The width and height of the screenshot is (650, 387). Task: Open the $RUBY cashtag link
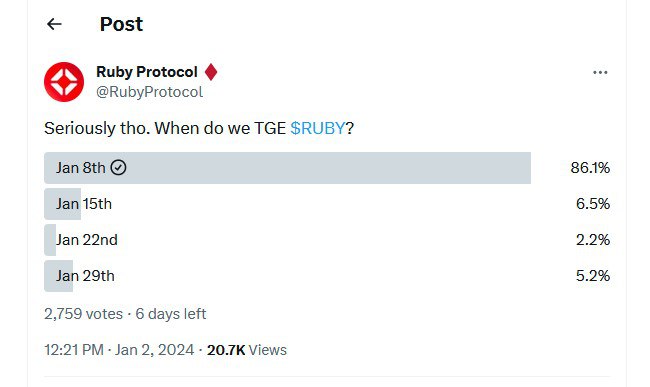[318, 128]
